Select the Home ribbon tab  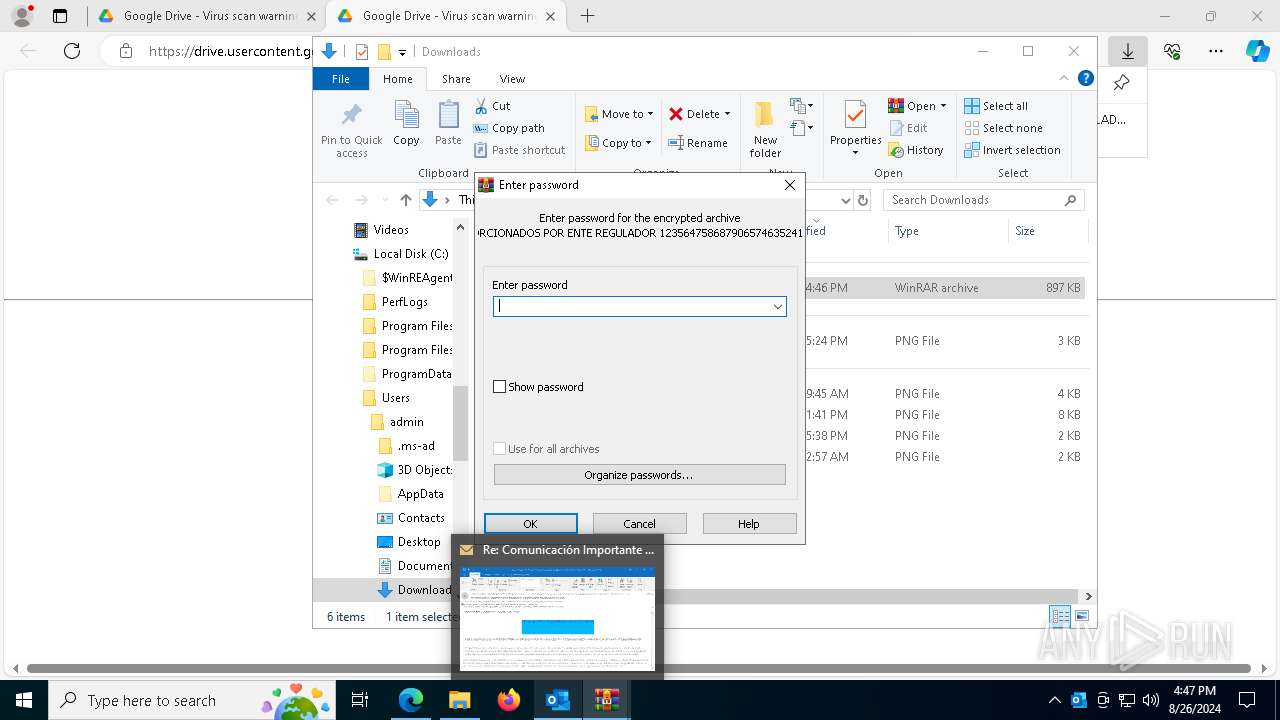point(397,79)
